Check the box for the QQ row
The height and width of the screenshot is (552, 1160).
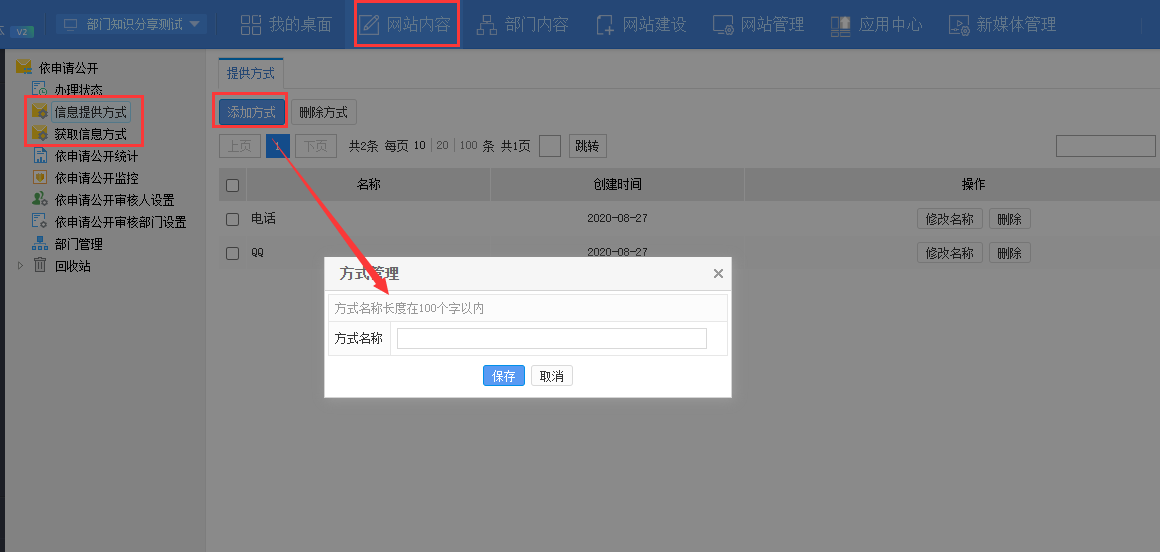[233, 254]
